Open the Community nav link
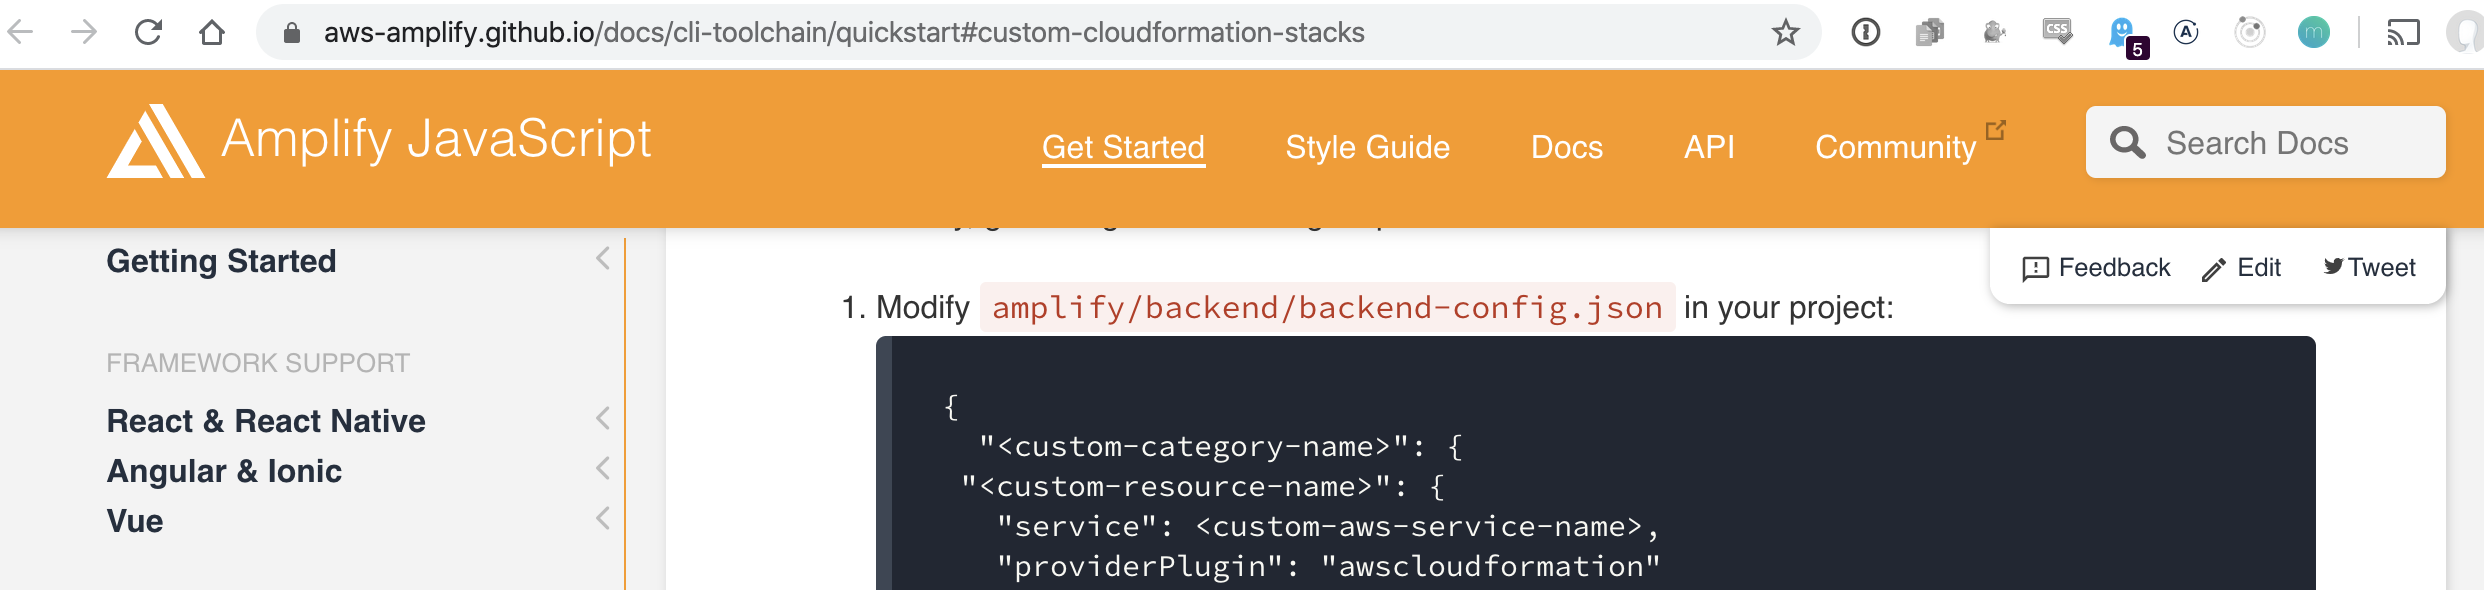The width and height of the screenshot is (2484, 590). click(1896, 147)
